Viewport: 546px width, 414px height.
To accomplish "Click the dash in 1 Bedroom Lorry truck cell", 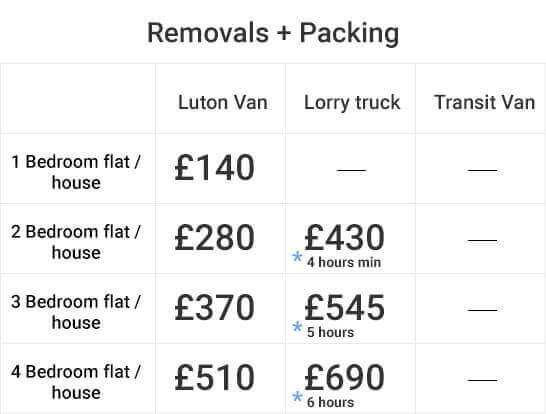I will (351, 170).
